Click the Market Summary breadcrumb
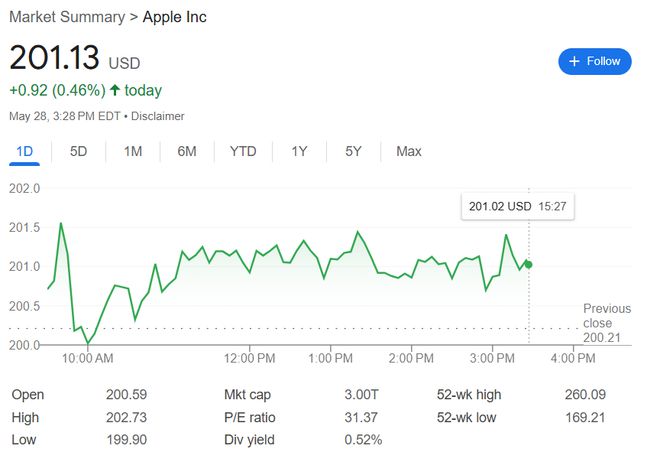The width and height of the screenshot is (660, 462). click(x=67, y=17)
